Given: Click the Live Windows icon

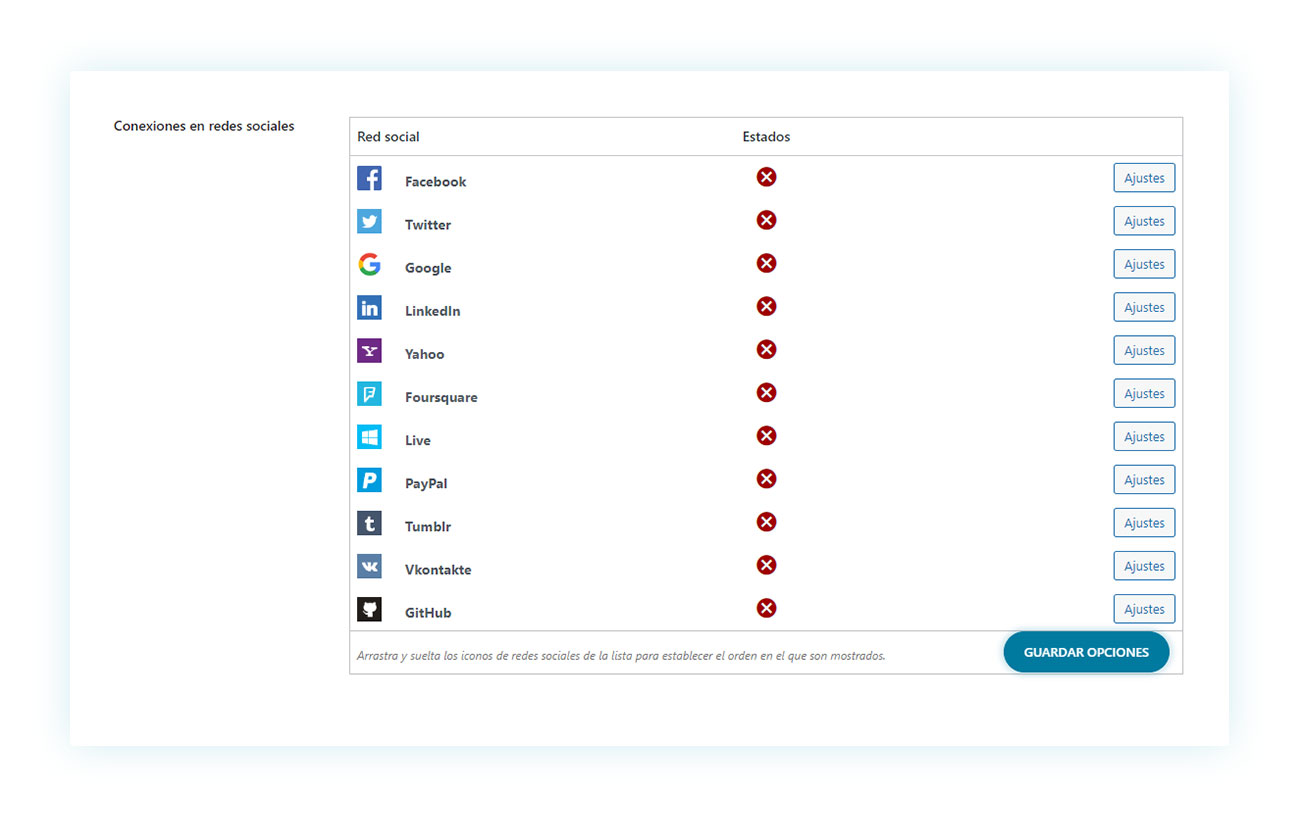Looking at the screenshot, I should pos(369,436).
